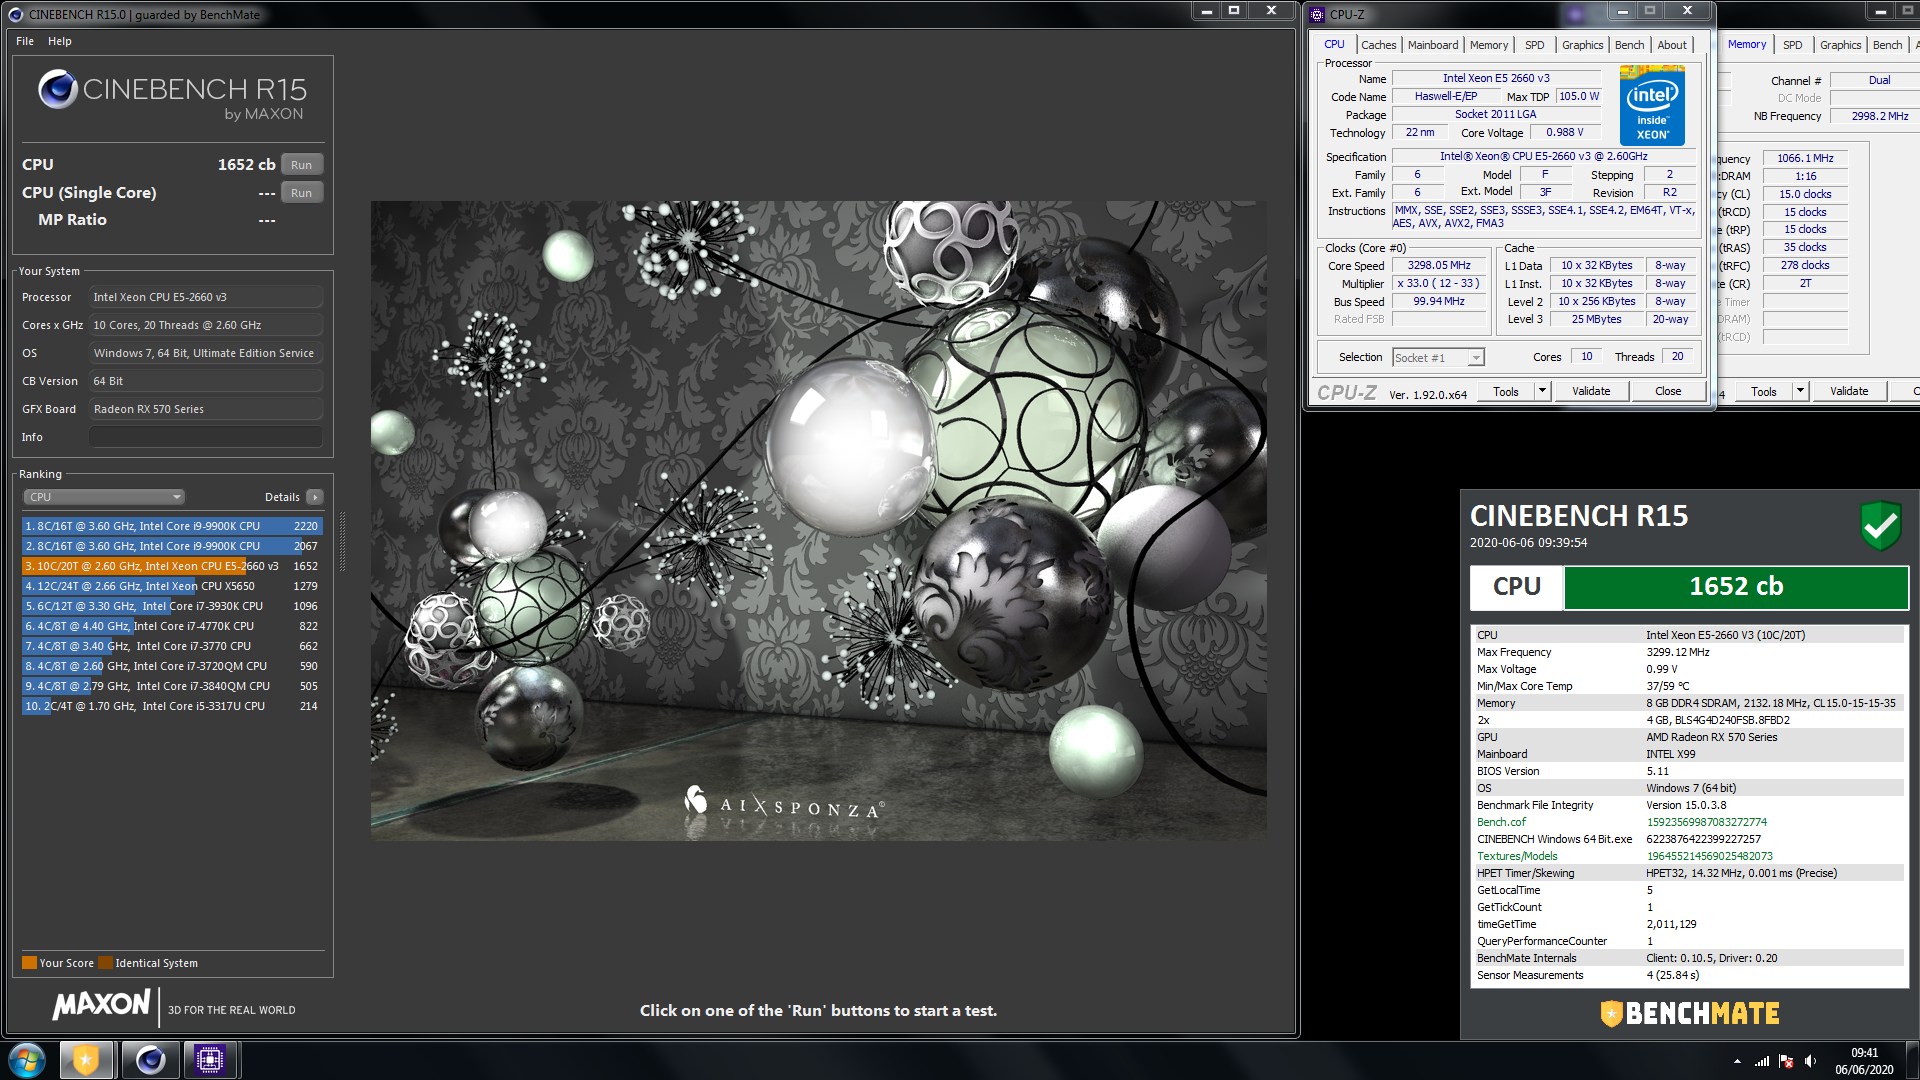Expand Tools dropdown arrow in front CPU-Z
The width and height of the screenshot is (1920, 1080).
point(1542,392)
